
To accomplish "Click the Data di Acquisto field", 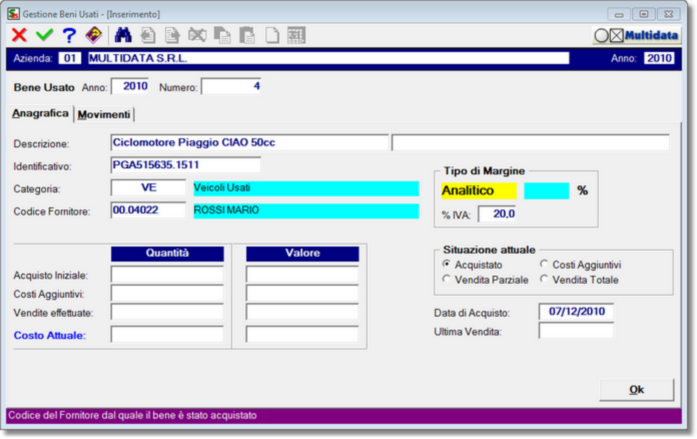I will click(576, 311).
